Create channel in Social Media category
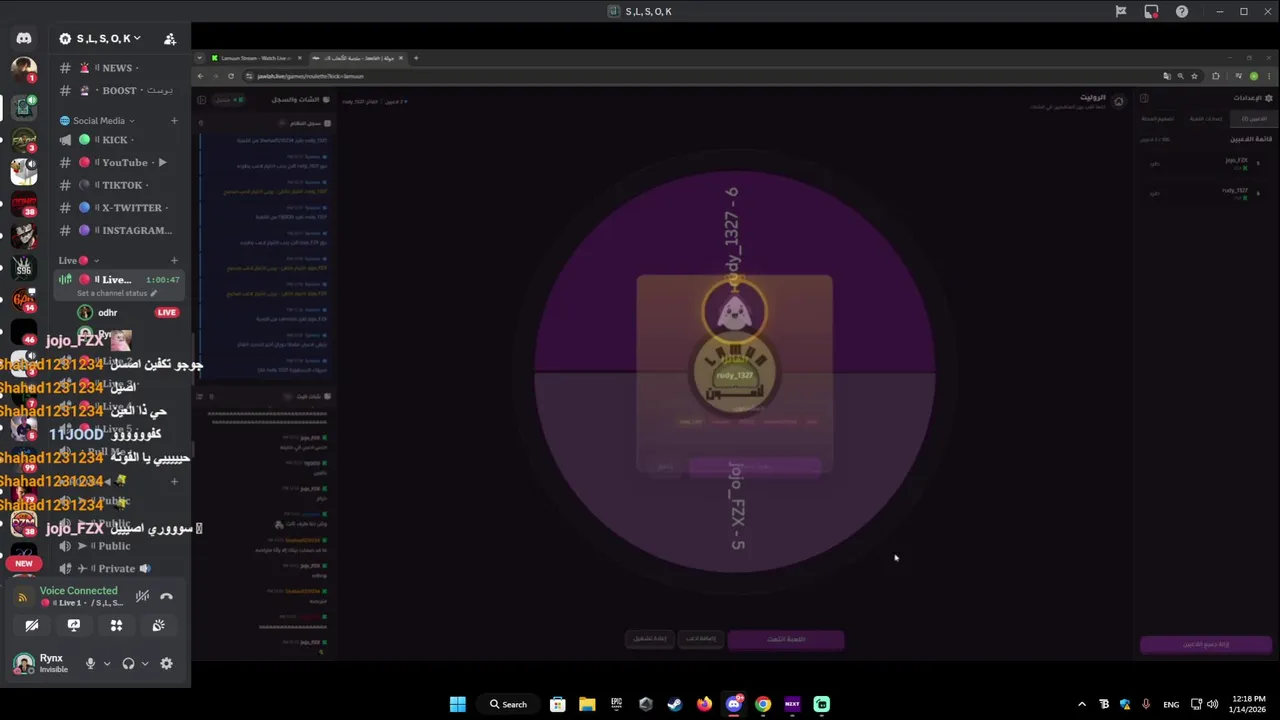The height and width of the screenshot is (720, 1280). 174,121
